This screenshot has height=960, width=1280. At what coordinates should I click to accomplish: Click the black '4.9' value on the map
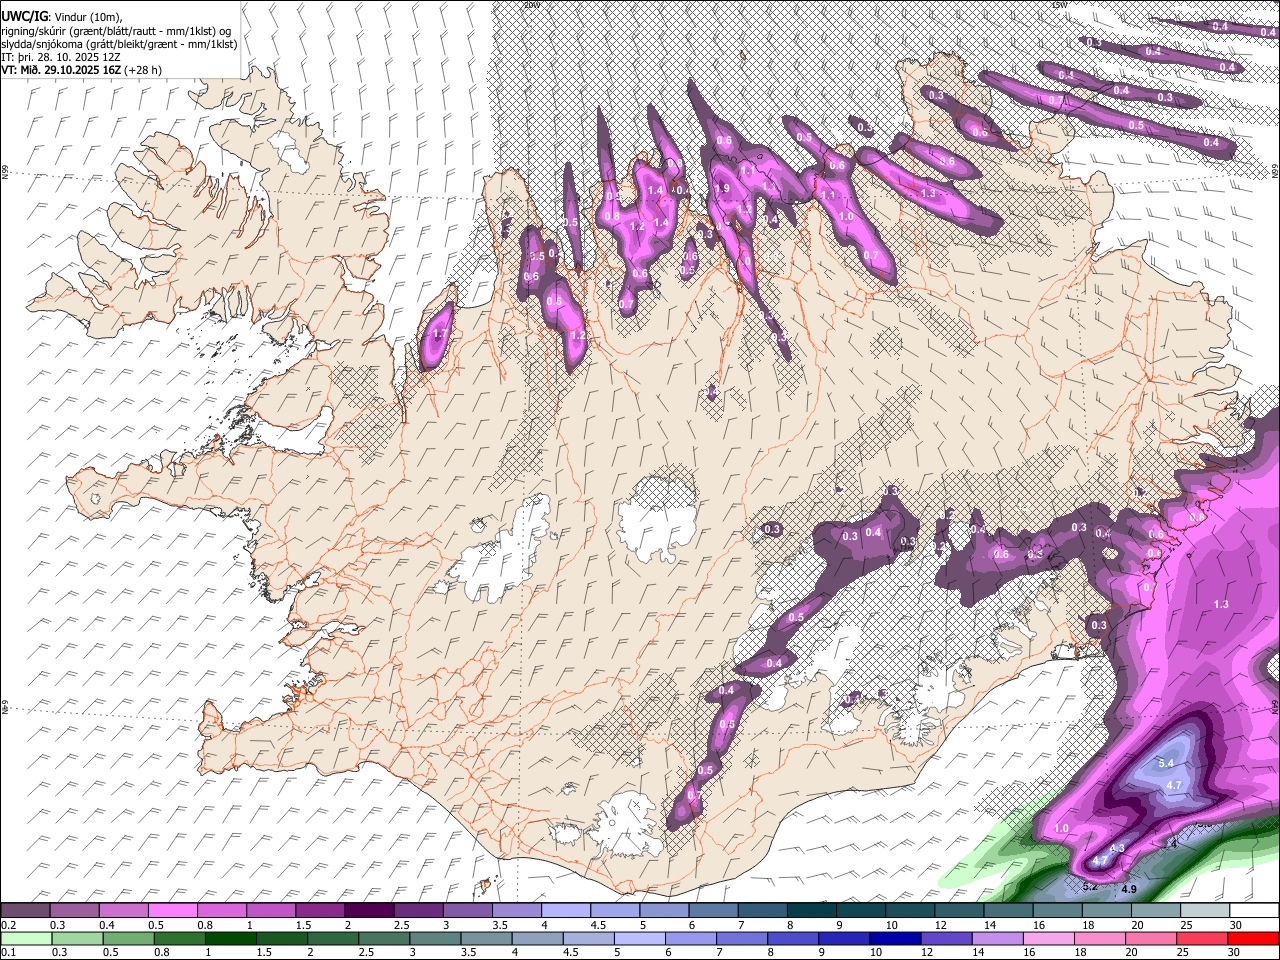1129,889
